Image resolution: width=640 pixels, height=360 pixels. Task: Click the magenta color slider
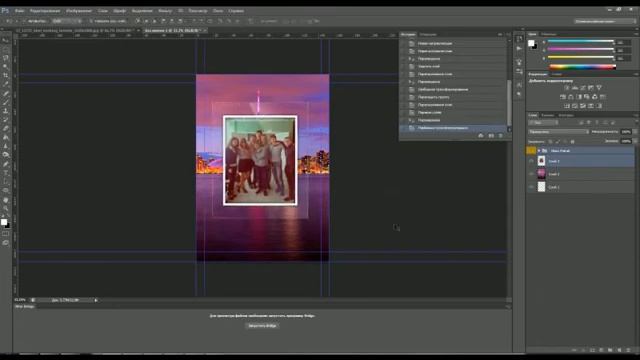(x=580, y=49)
